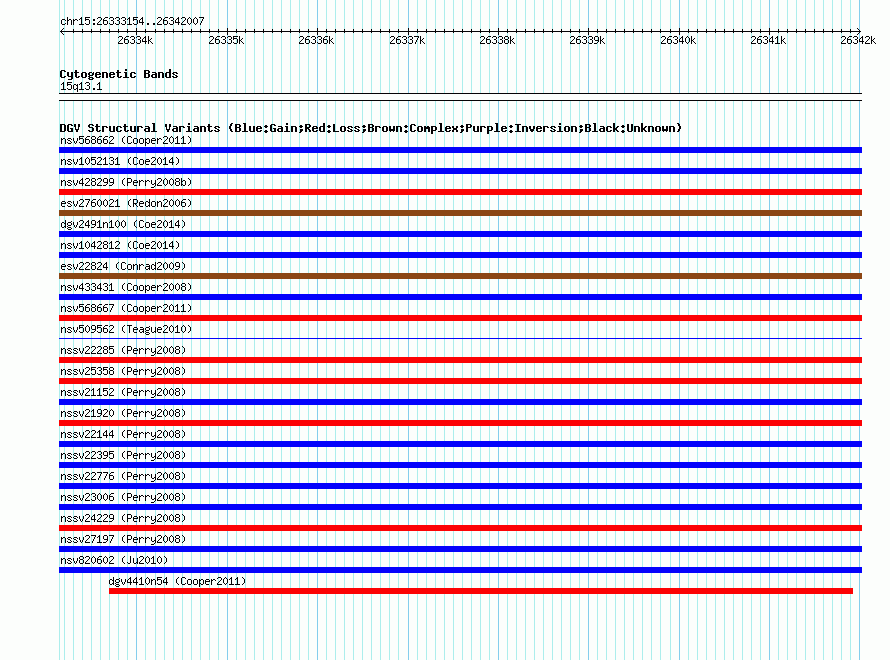Click the nsv568662 (Cooper2011) blue gain bar

[460, 150]
